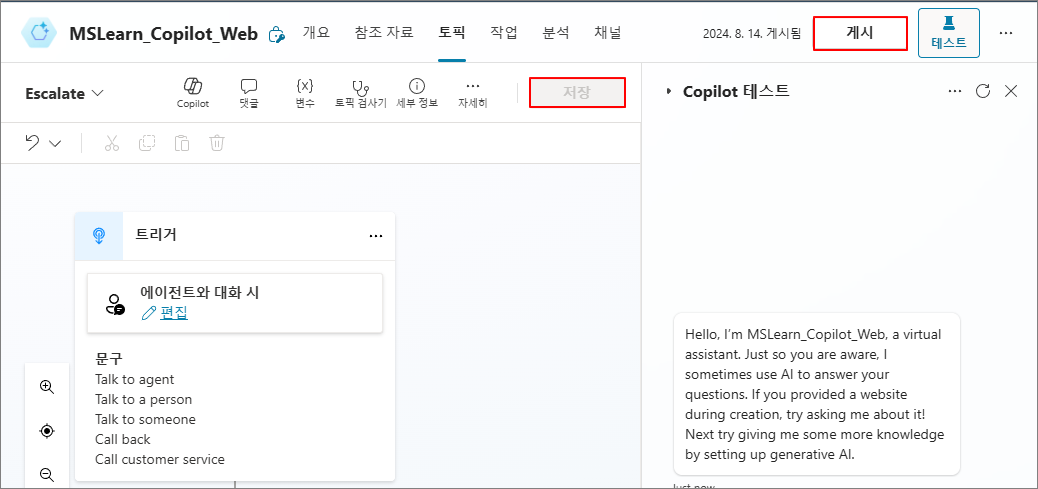Go to the 작업 tab

(504, 32)
